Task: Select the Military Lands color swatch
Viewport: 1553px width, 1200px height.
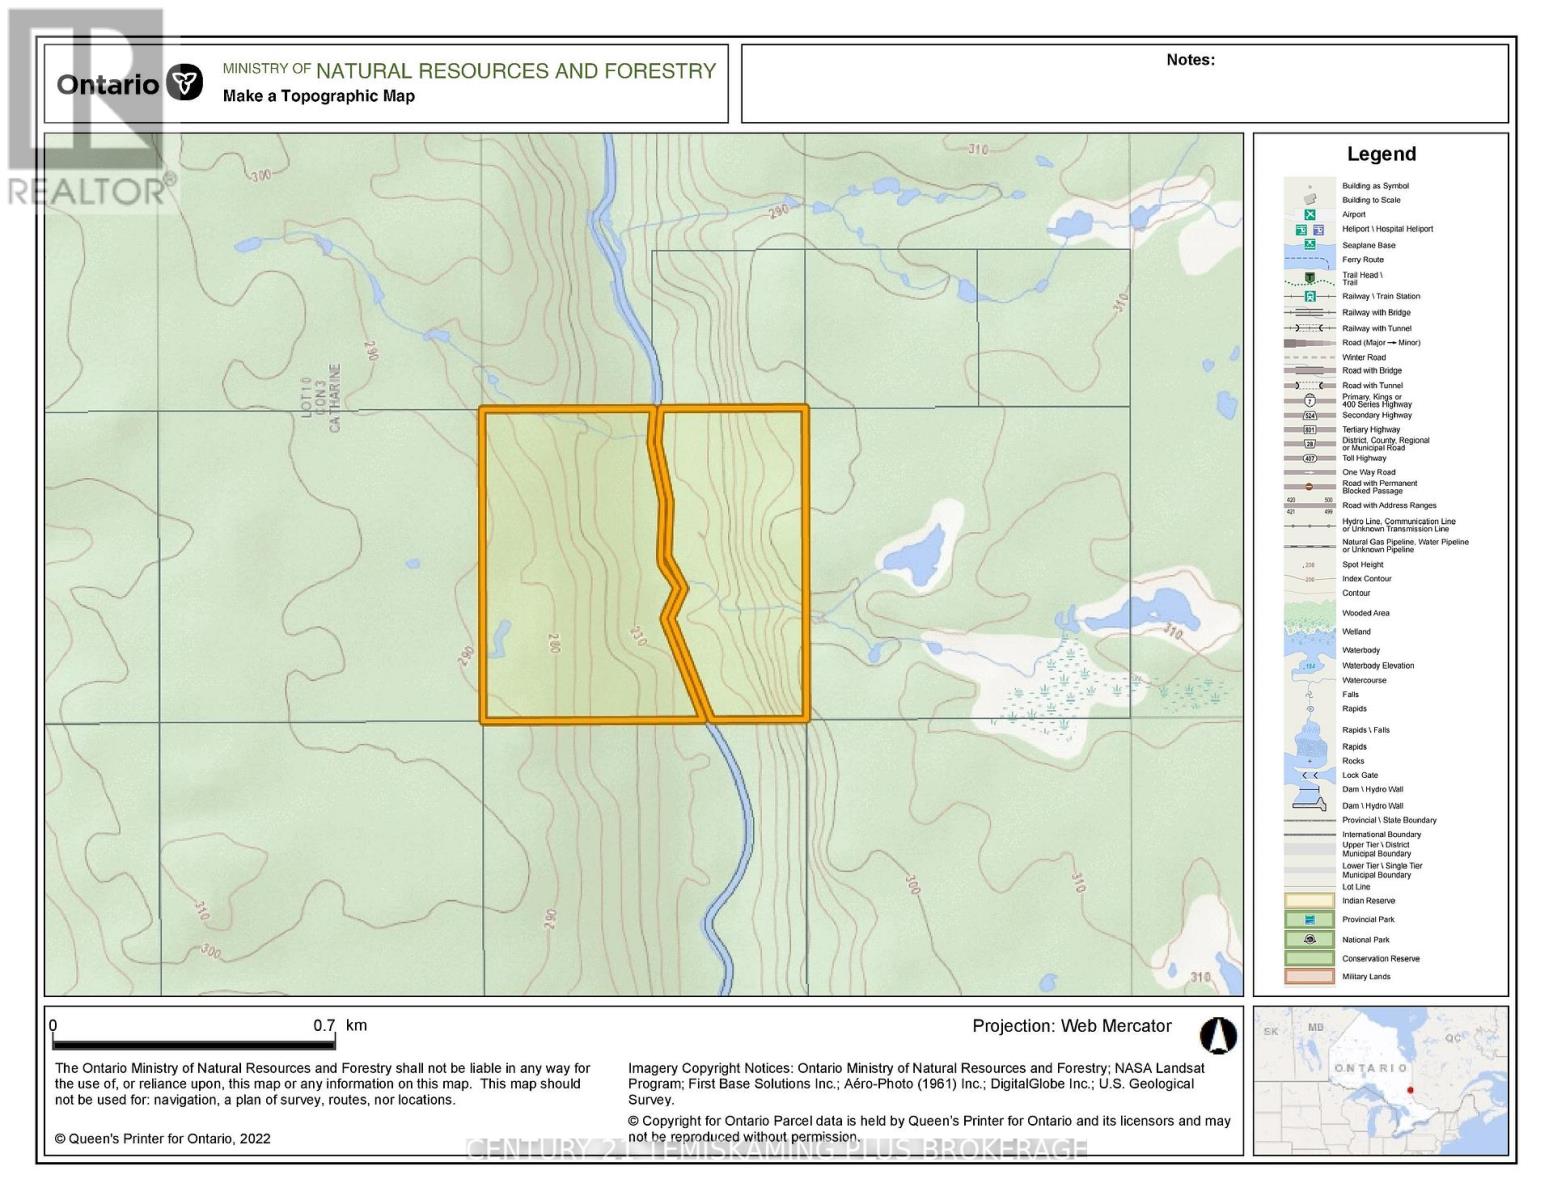Action: tap(1307, 976)
